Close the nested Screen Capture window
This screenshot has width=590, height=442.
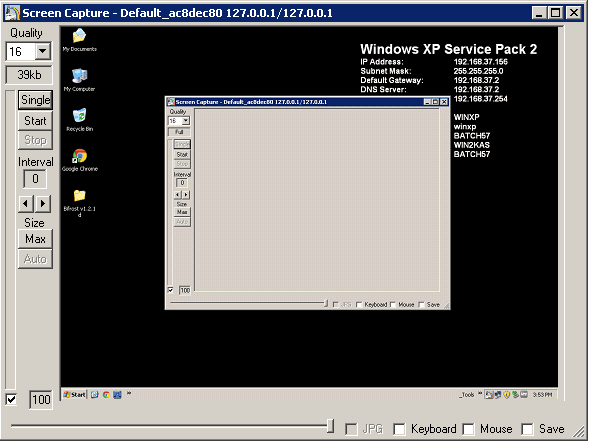[444, 102]
